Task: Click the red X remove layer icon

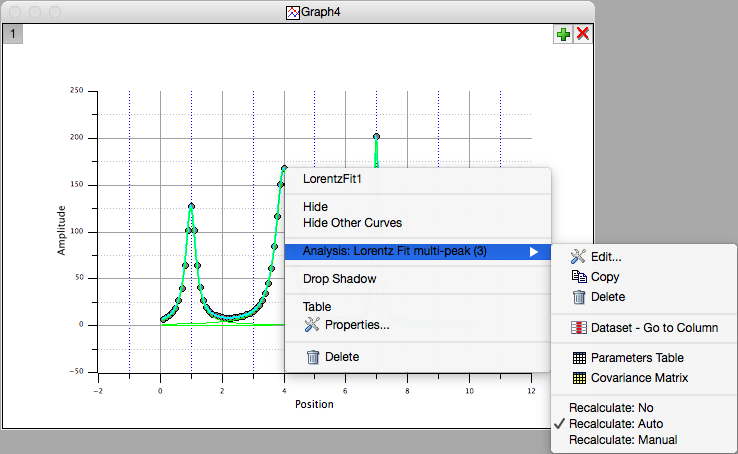Action: click(583, 34)
